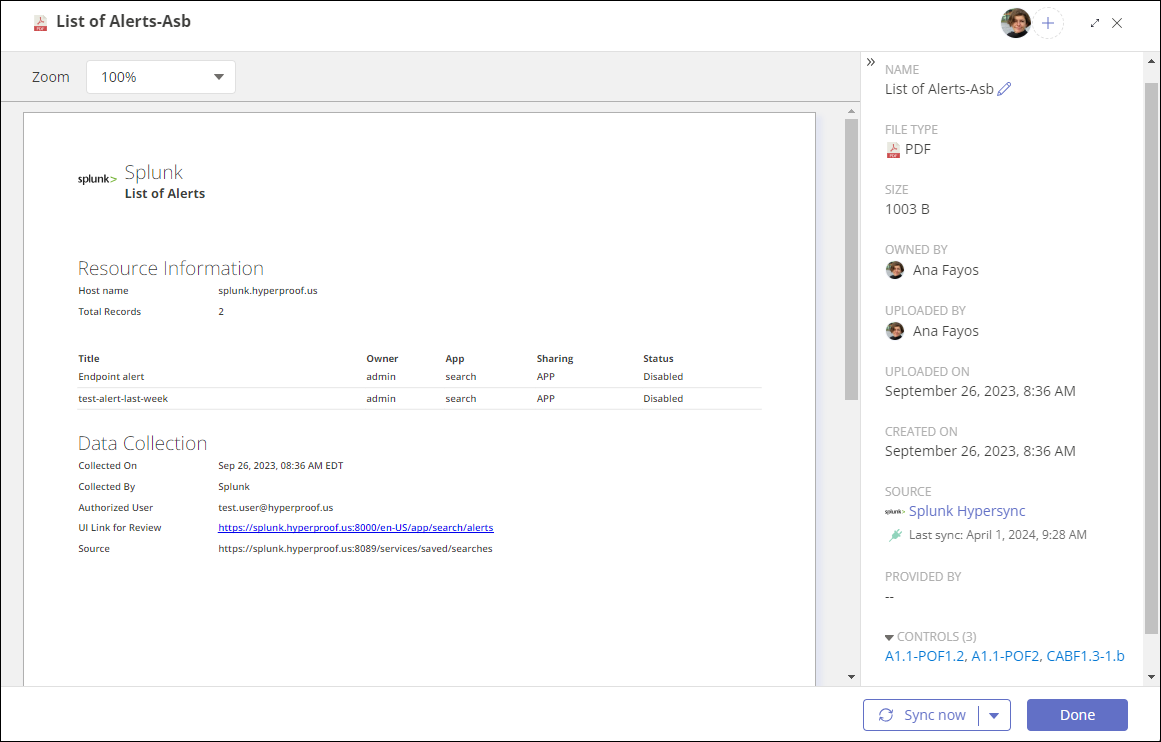Collapse the details side panel
The image size is (1161, 742).
[871, 62]
